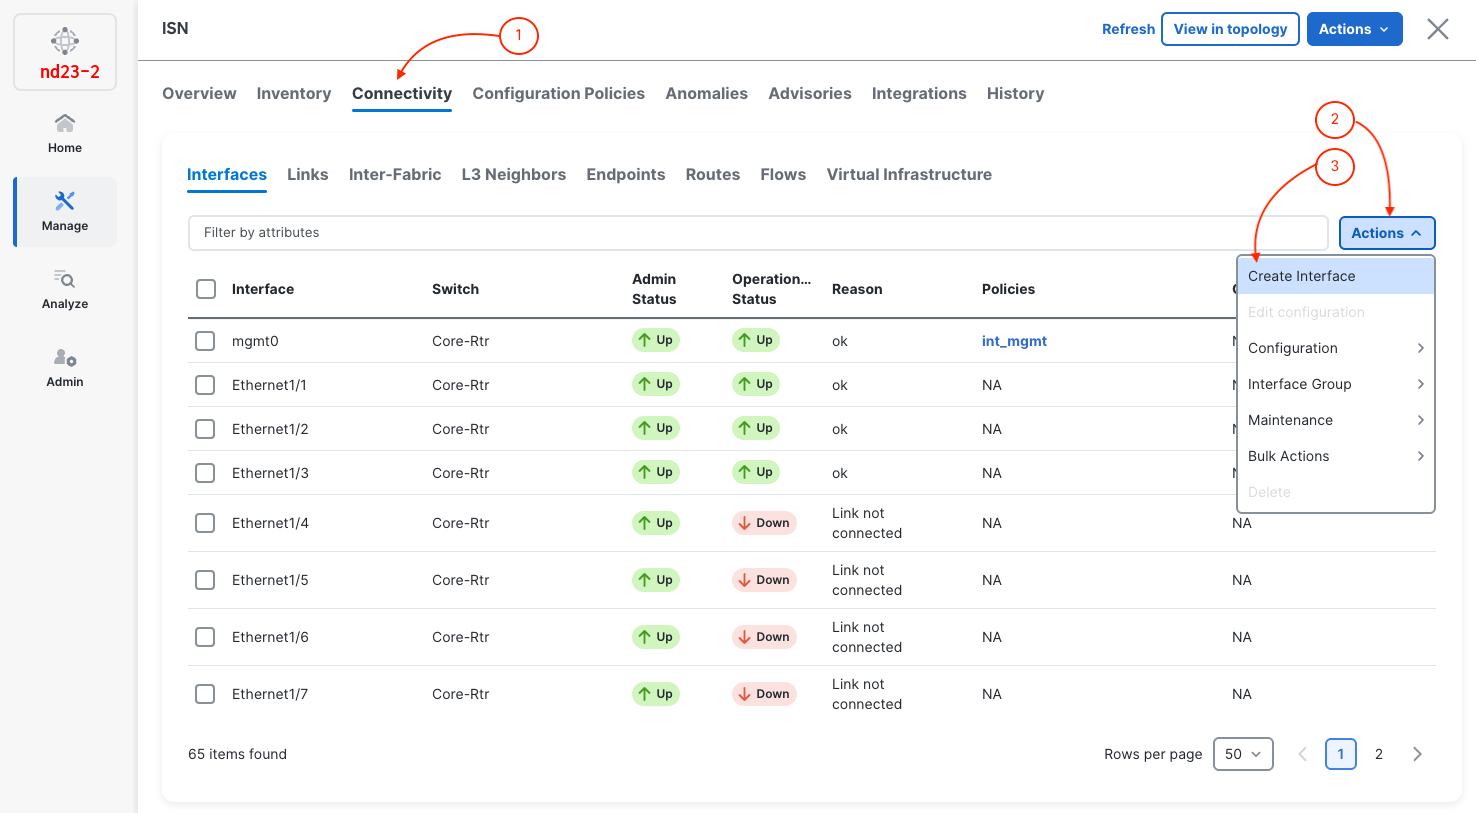Open the Home sidebar icon
This screenshot has height=813, width=1476.
pos(65,124)
